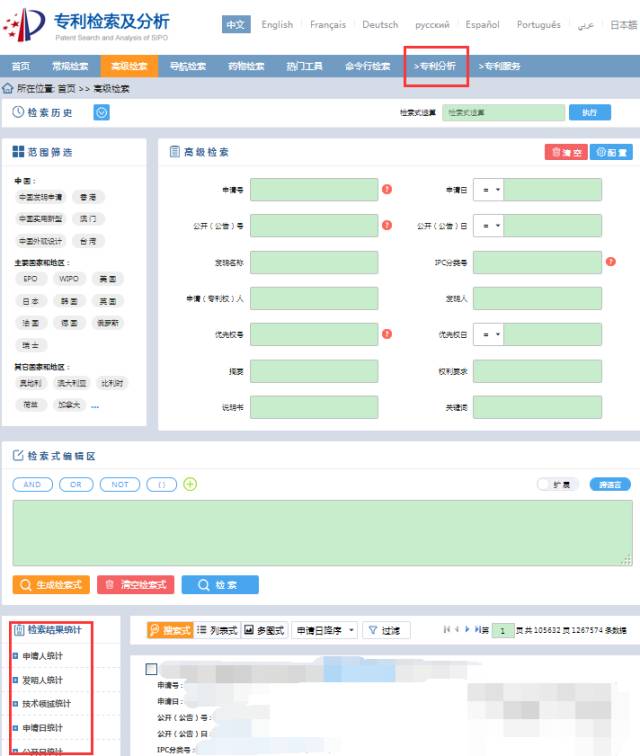Open the 专利服务 navigation item
The height and width of the screenshot is (756, 640).
[x=500, y=66]
